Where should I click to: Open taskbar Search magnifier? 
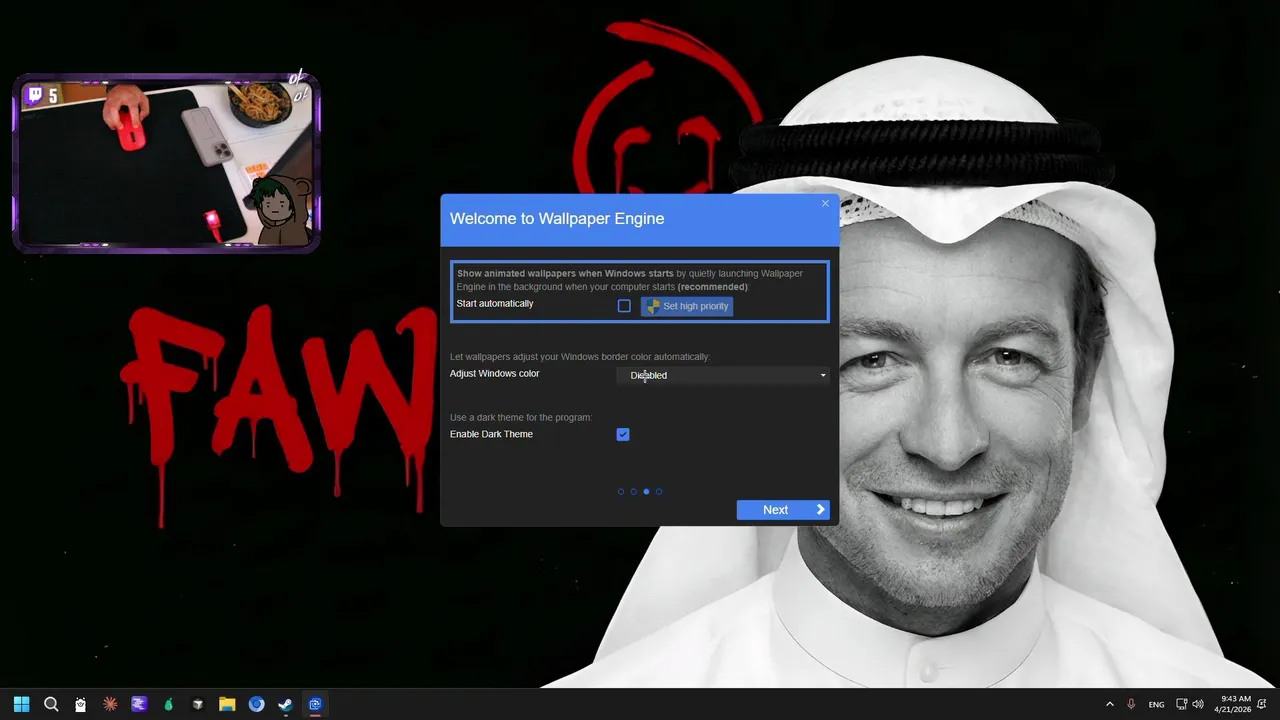pyautogui.click(x=51, y=704)
